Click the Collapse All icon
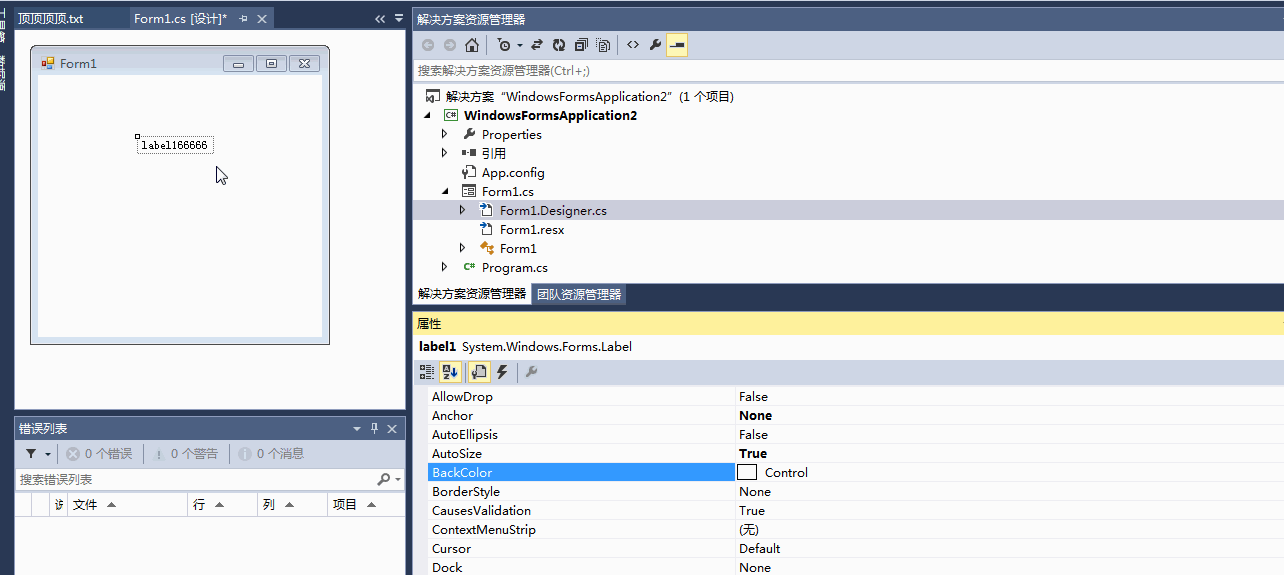Viewport: 1284px width, 575px height. tap(581, 45)
